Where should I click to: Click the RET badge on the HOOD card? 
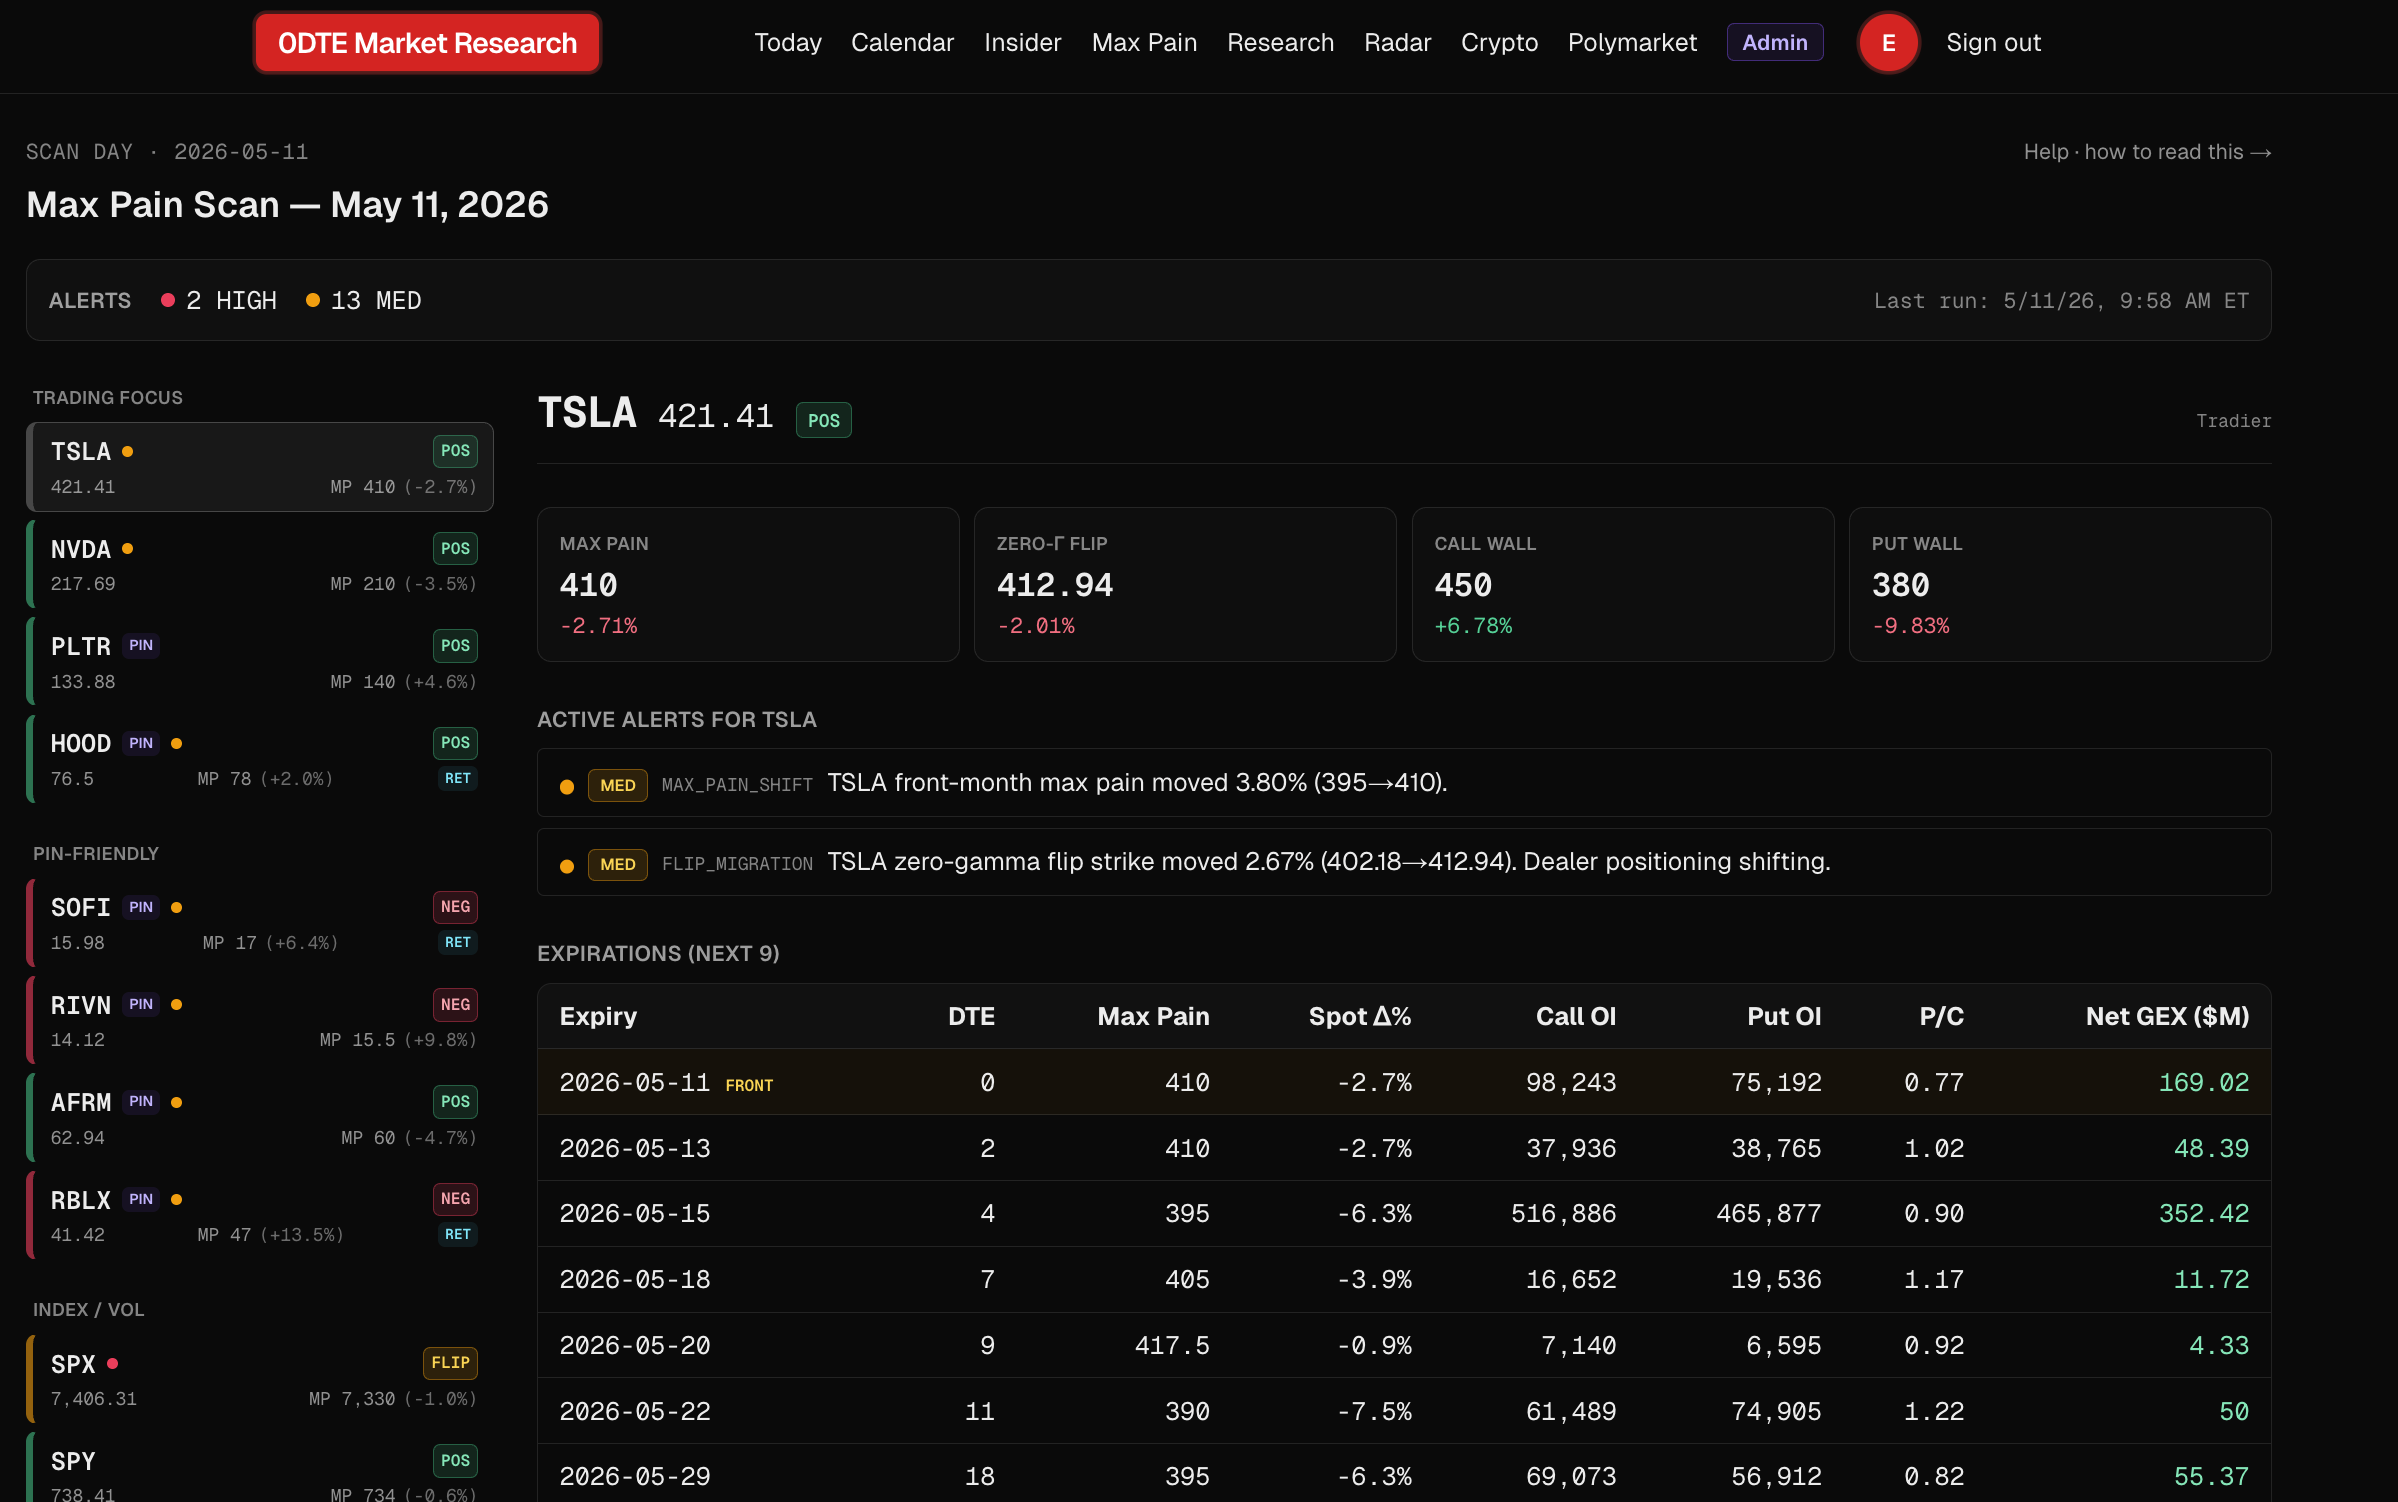pos(458,778)
